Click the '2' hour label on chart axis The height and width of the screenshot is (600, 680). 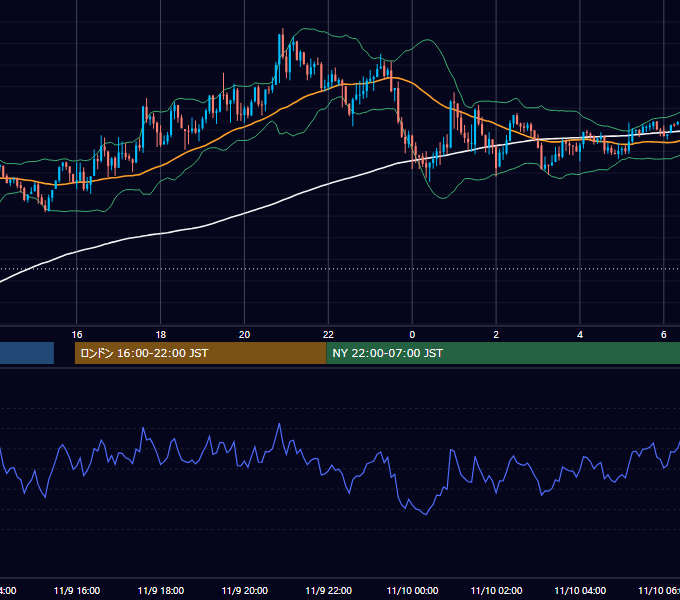pos(496,334)
